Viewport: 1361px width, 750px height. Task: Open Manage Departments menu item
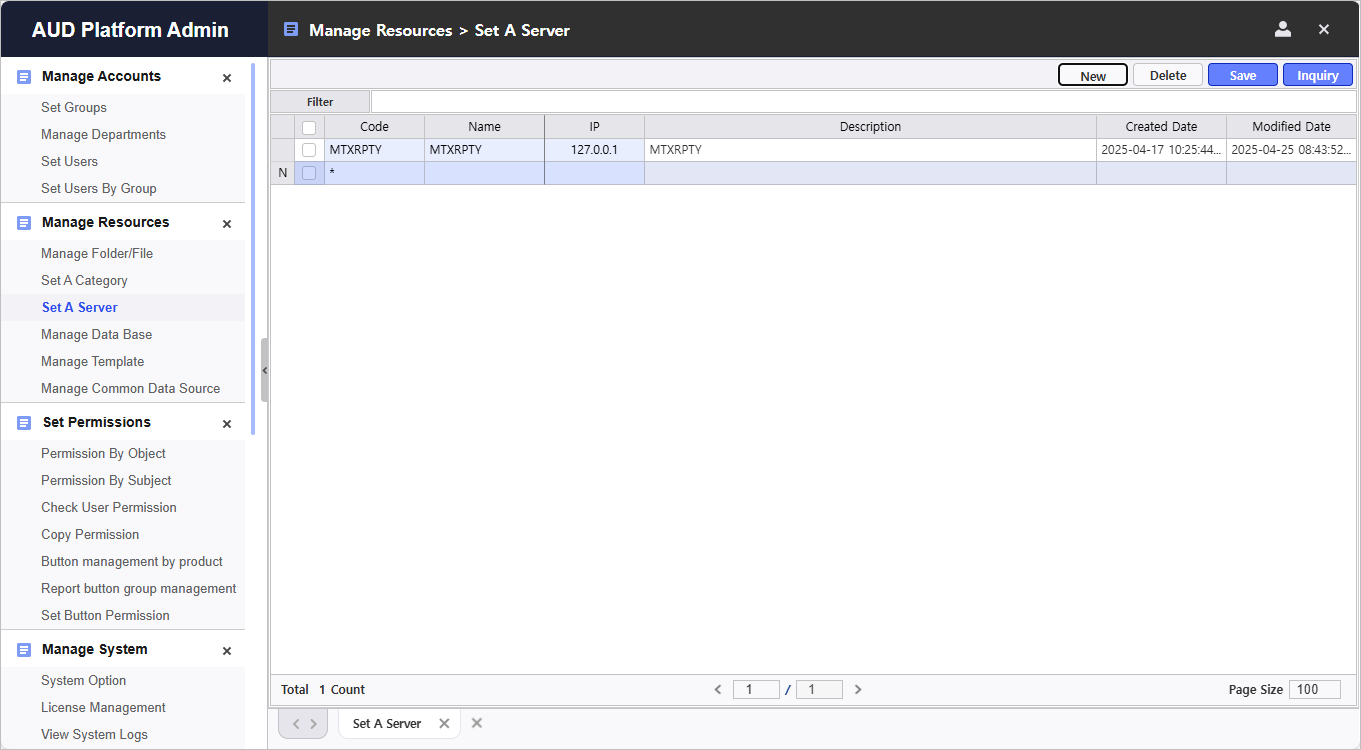point(103,134)
